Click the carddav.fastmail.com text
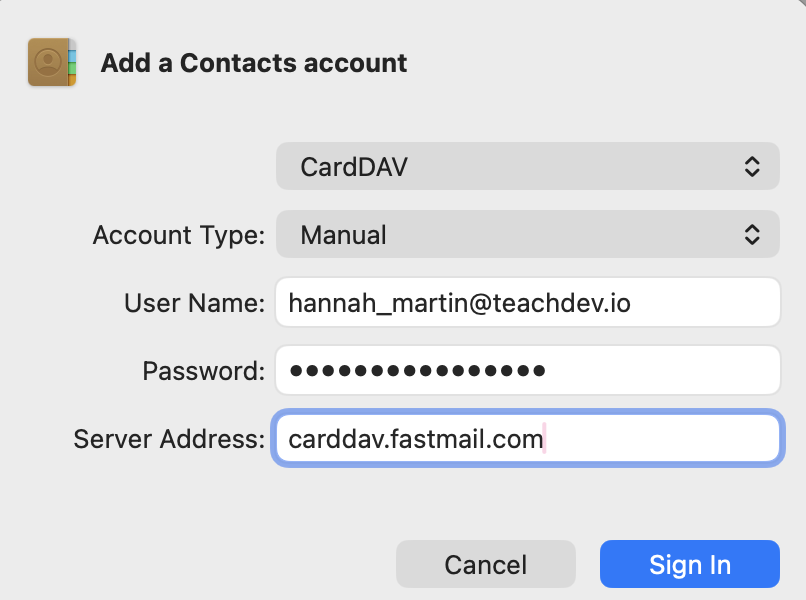This screenshot has width=806, height=600. [x=415, y=439]
